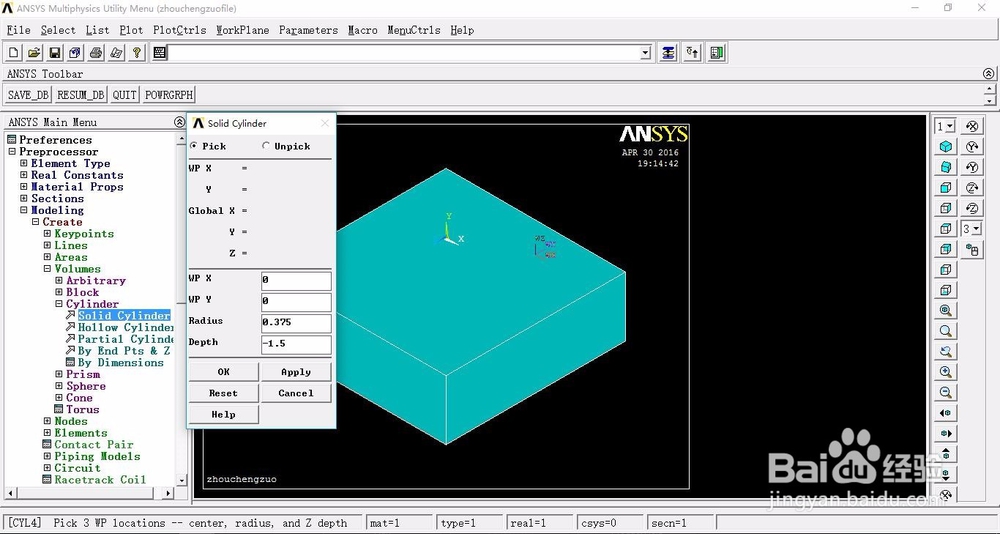Open the Contact Manager icon
This screenshot has height=534, width=1000.
pyautogui.click(x=716, y=52)
